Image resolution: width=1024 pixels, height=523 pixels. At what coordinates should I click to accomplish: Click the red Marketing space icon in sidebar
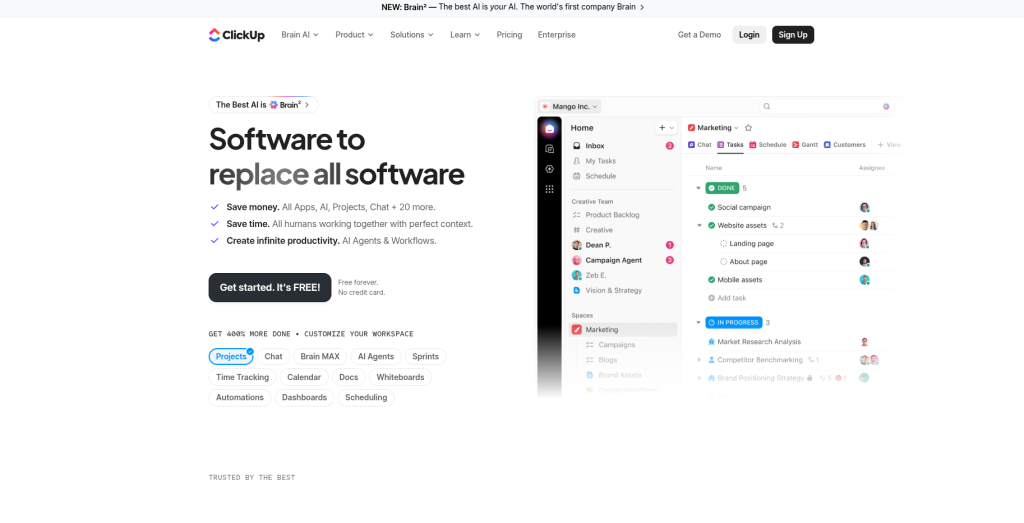577,330
